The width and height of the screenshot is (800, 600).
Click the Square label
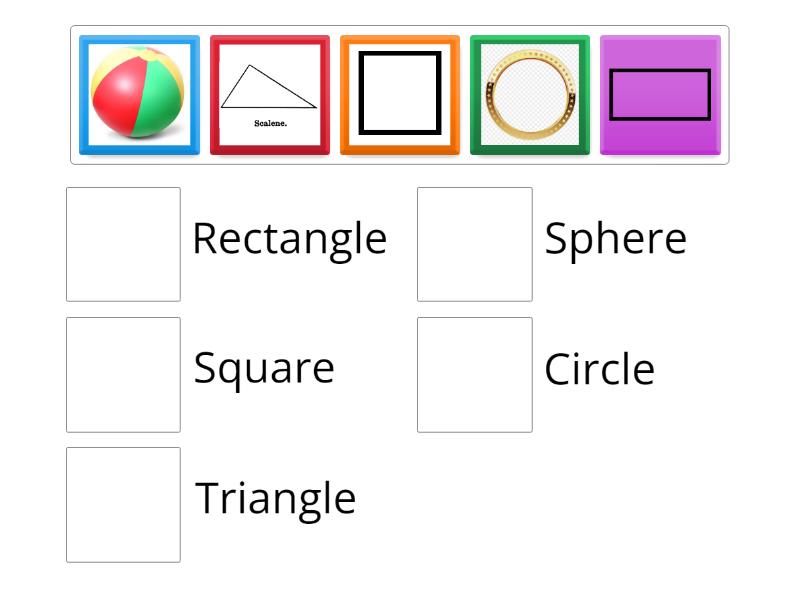tap(265, 368)
